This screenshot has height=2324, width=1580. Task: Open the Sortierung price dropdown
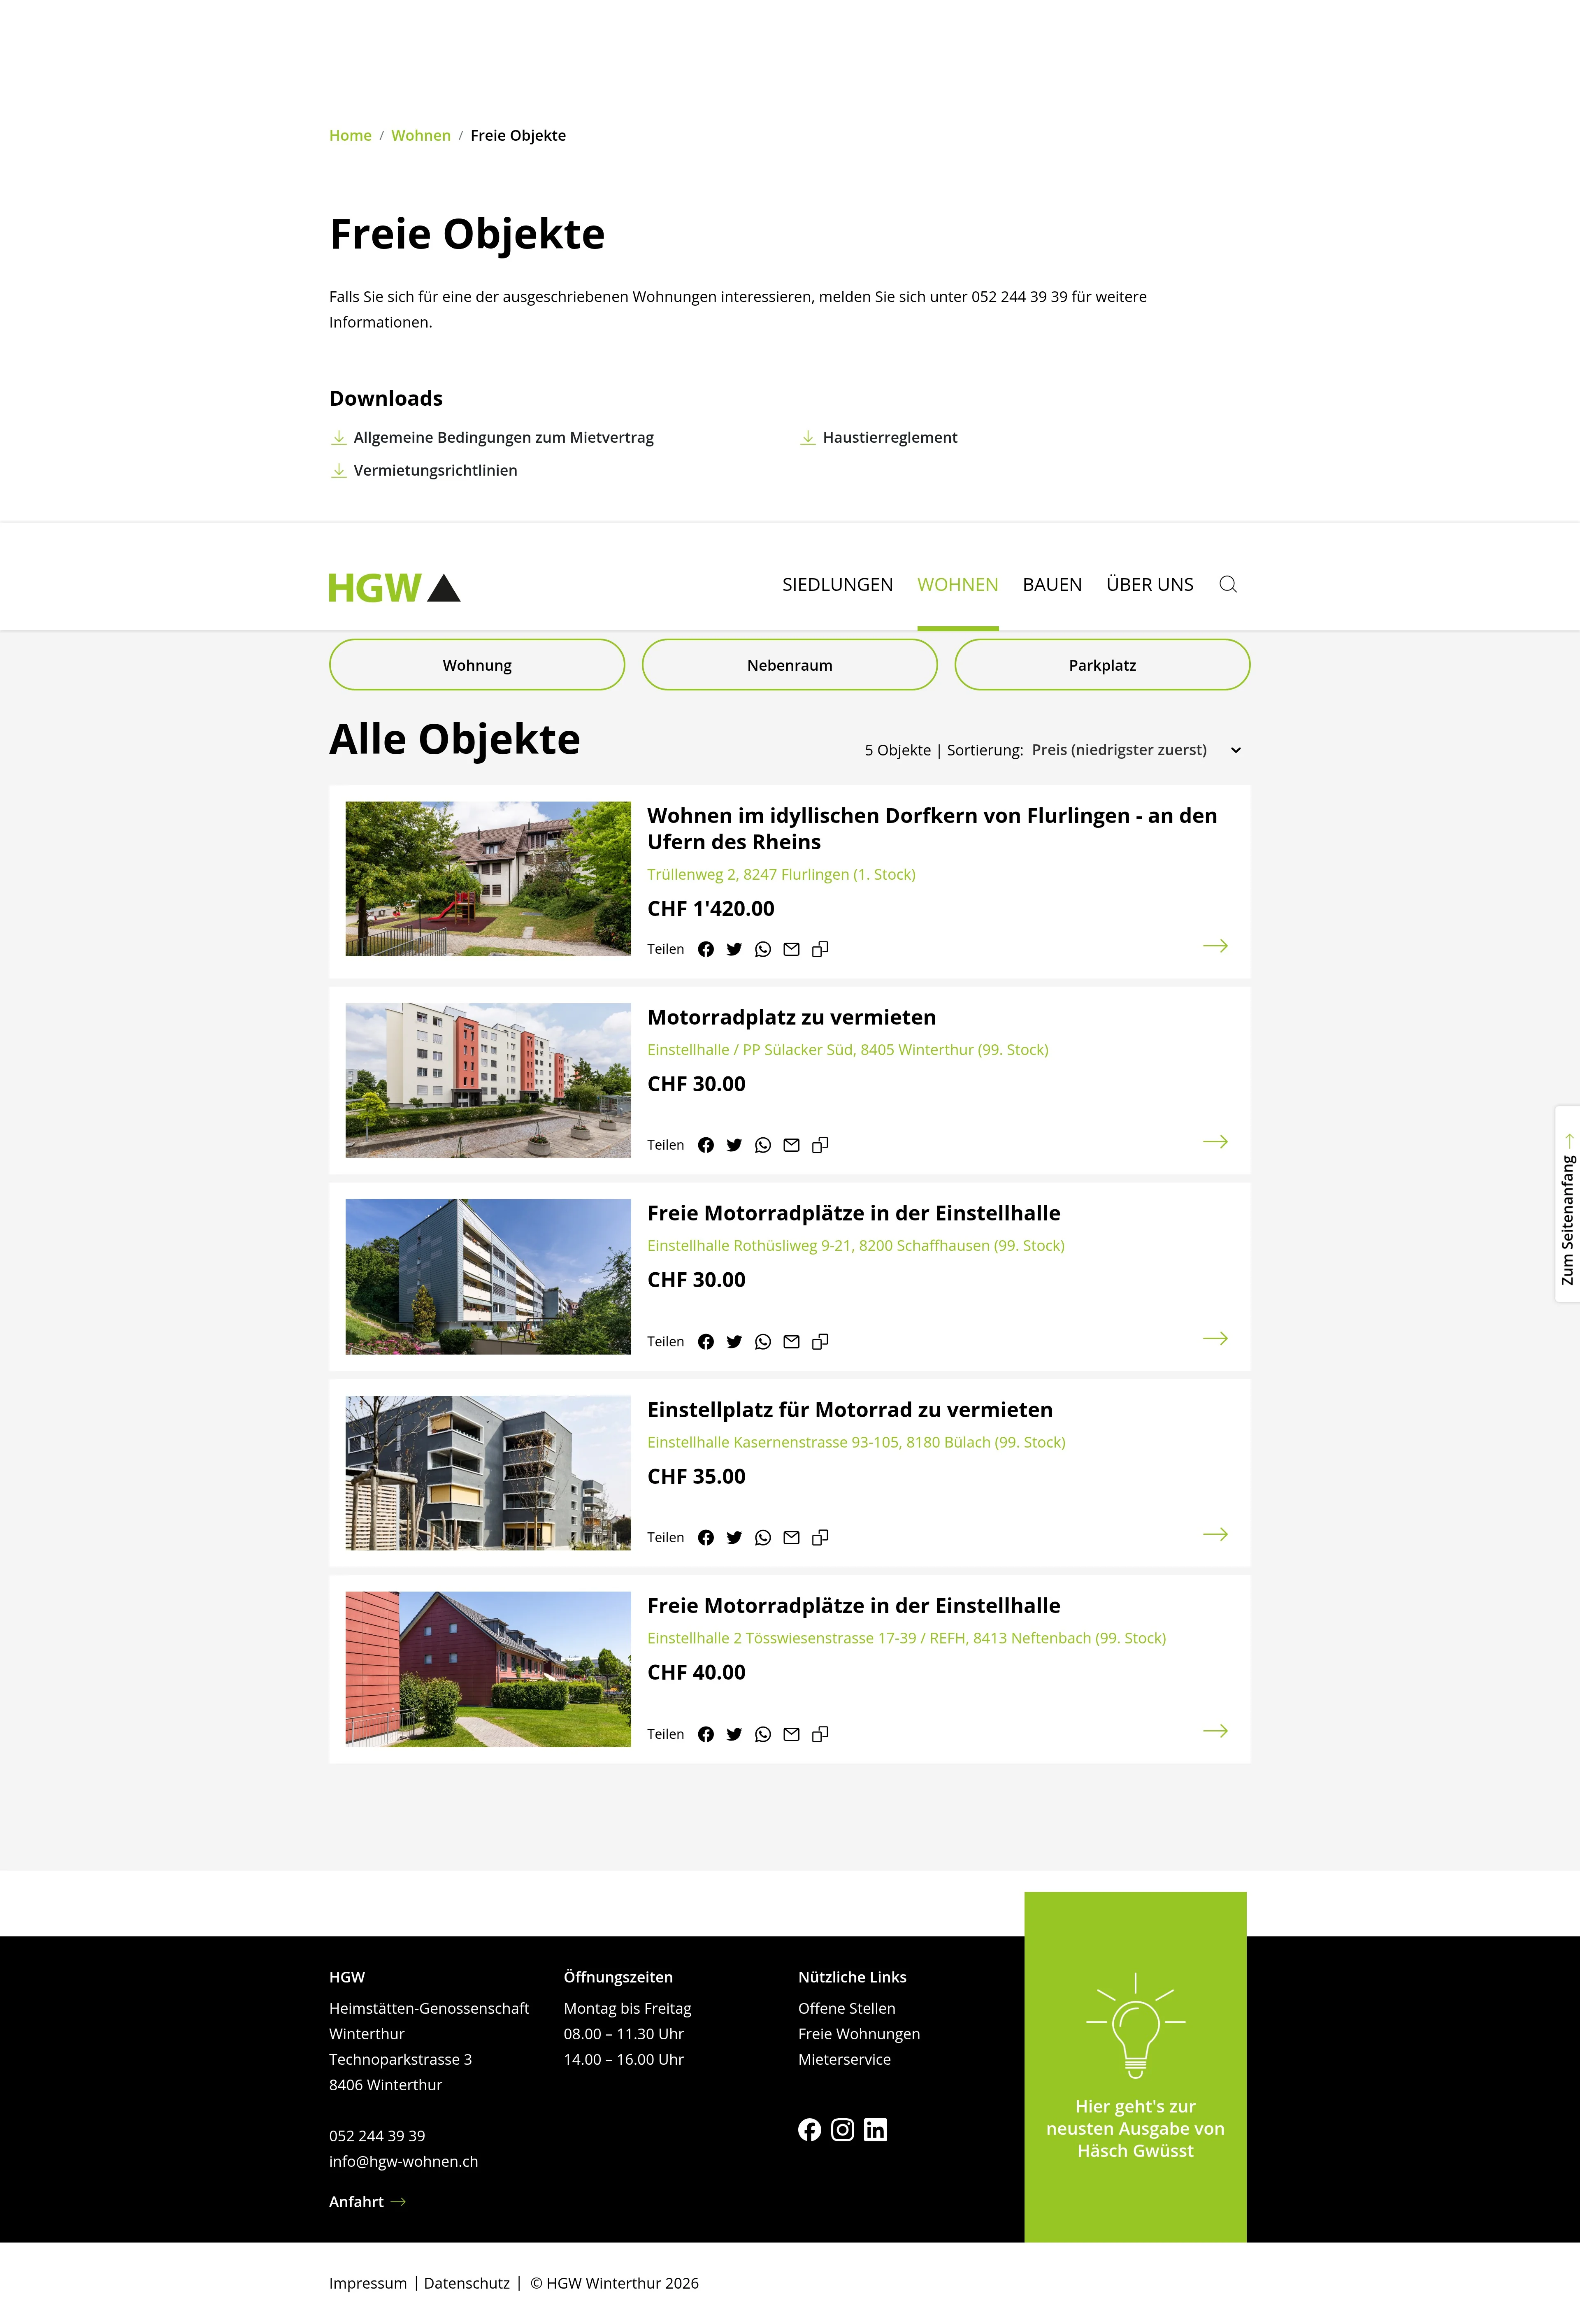click(1137, 750)
